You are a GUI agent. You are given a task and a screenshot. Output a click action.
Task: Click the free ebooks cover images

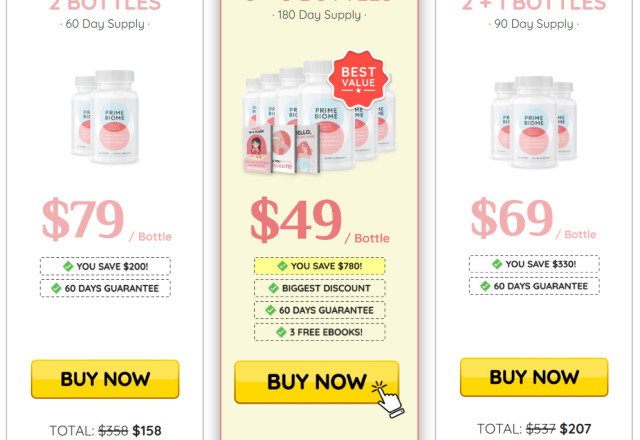(x=281, y=149)
